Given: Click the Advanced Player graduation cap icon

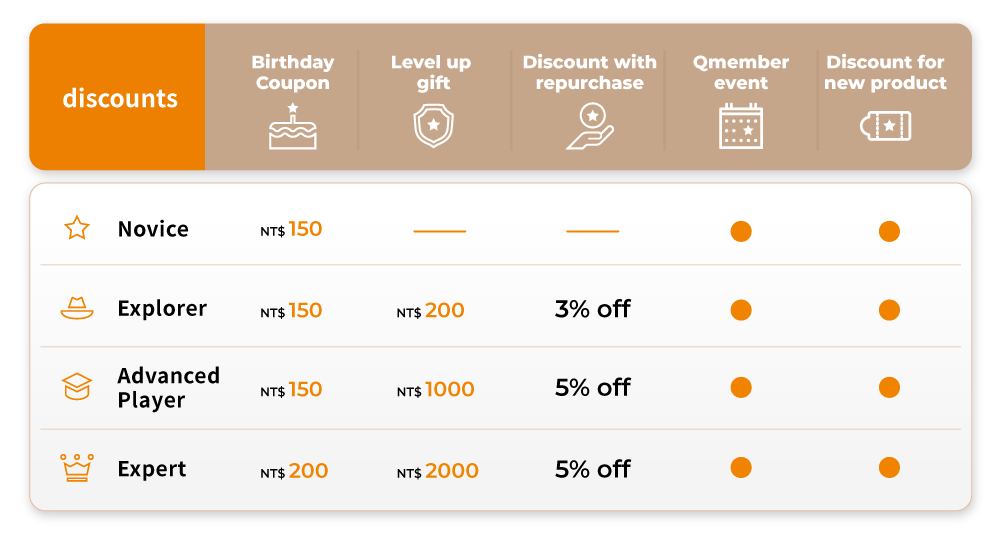Looking at the screenshot, I should [x=77, y=387].
